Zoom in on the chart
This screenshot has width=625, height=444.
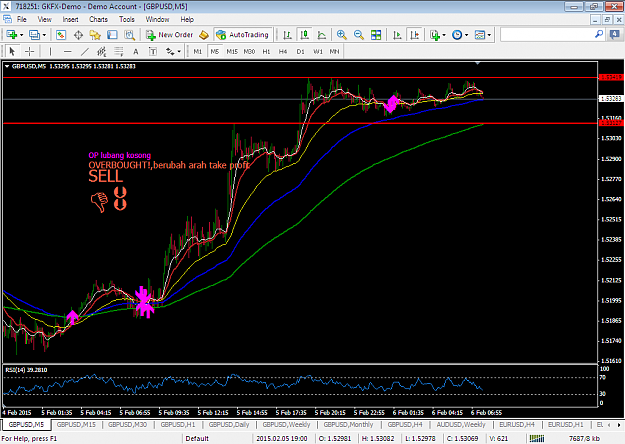(342, 35)
